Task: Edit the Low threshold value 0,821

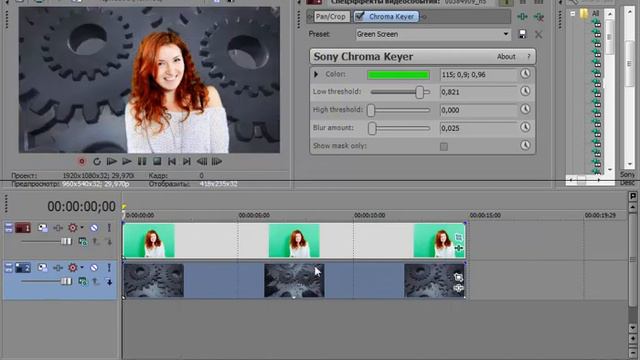Action: (x=478, y=92)
